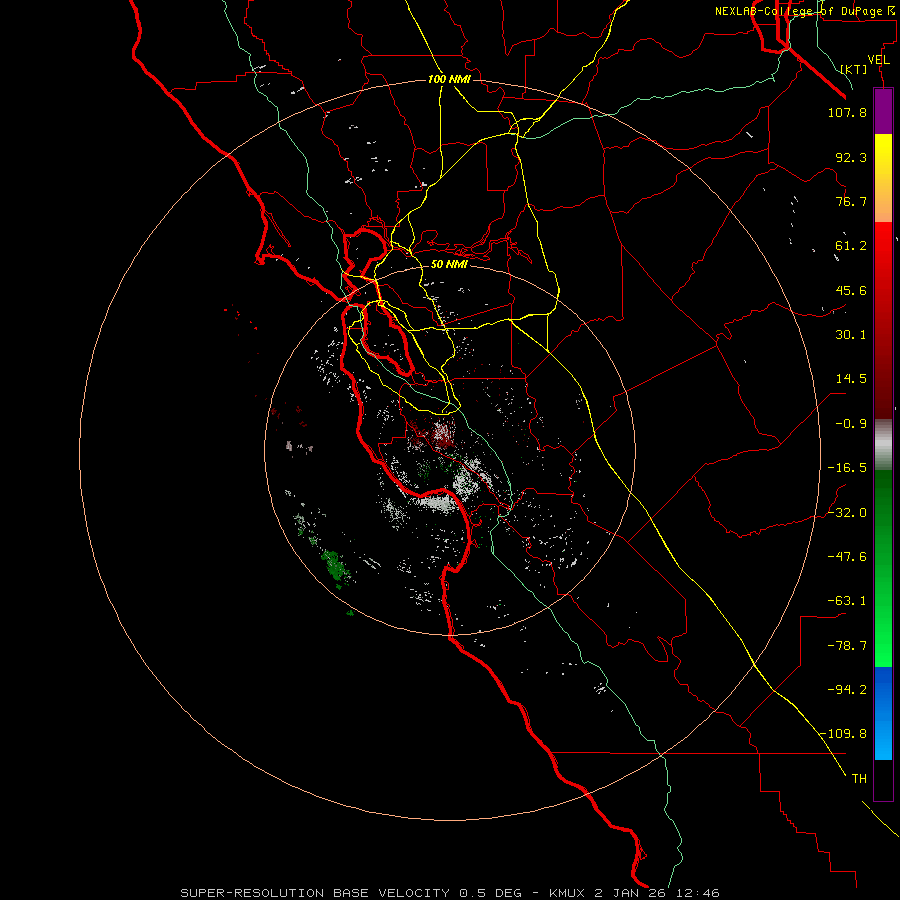Image resolution: width=900 pixels, height=900 pixels.
Task: Click the 92.3 legend value
Action: tap(851, 157)
